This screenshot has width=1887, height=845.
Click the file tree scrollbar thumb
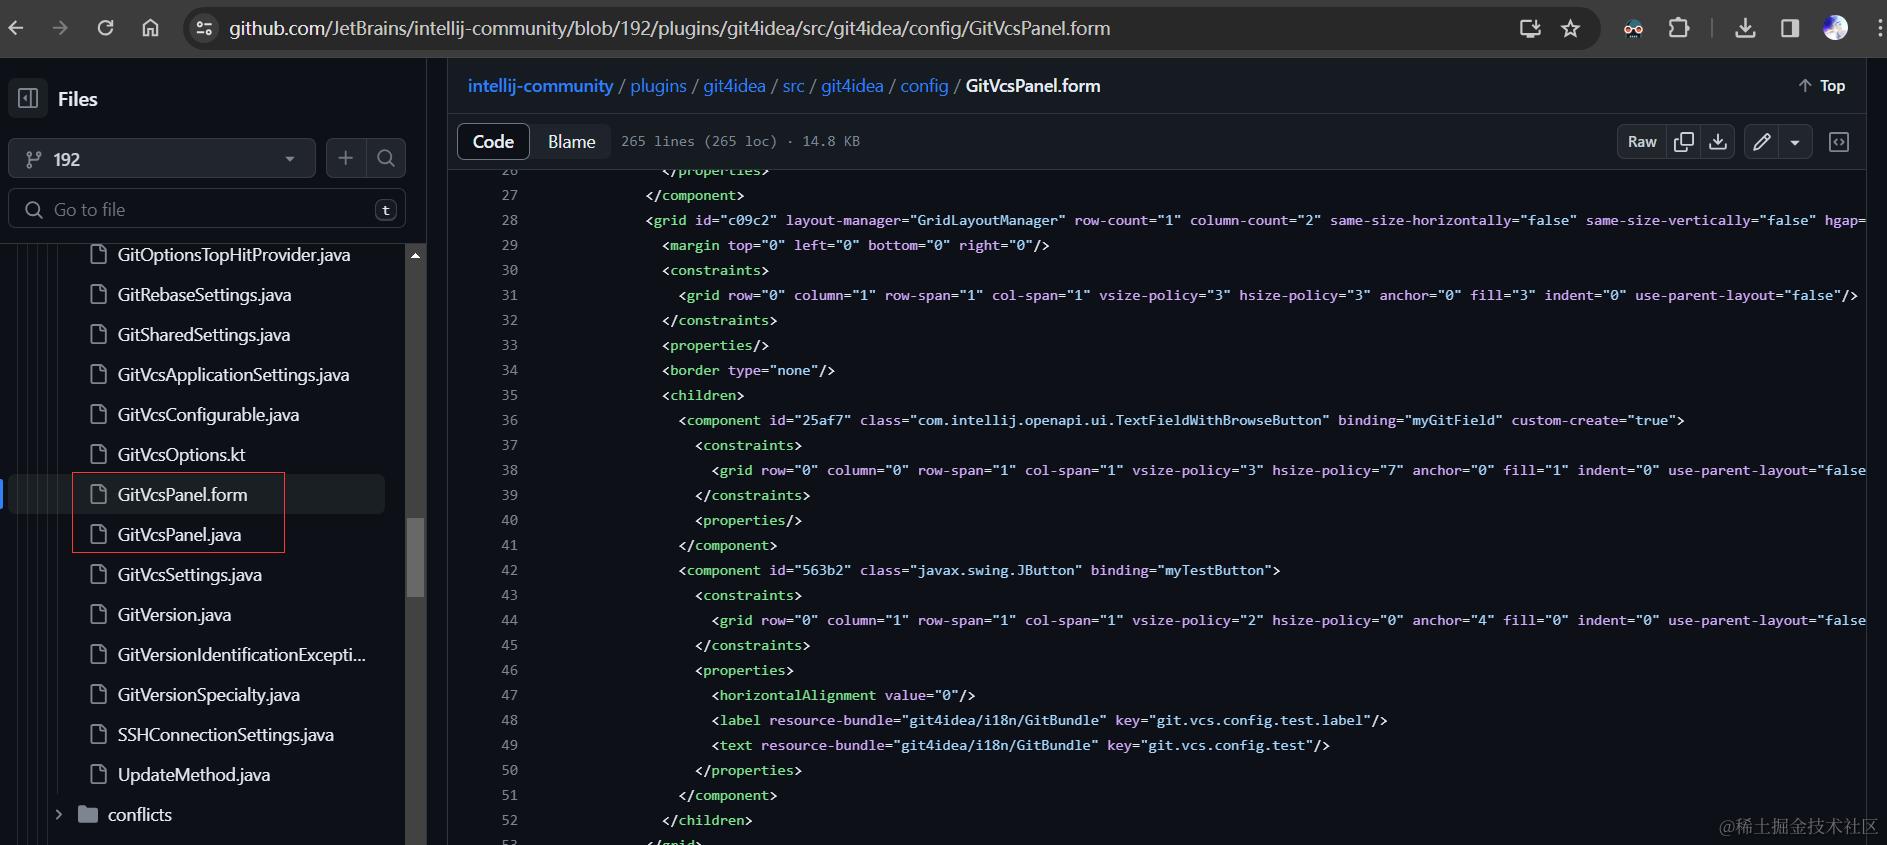(x=415, y=557)
